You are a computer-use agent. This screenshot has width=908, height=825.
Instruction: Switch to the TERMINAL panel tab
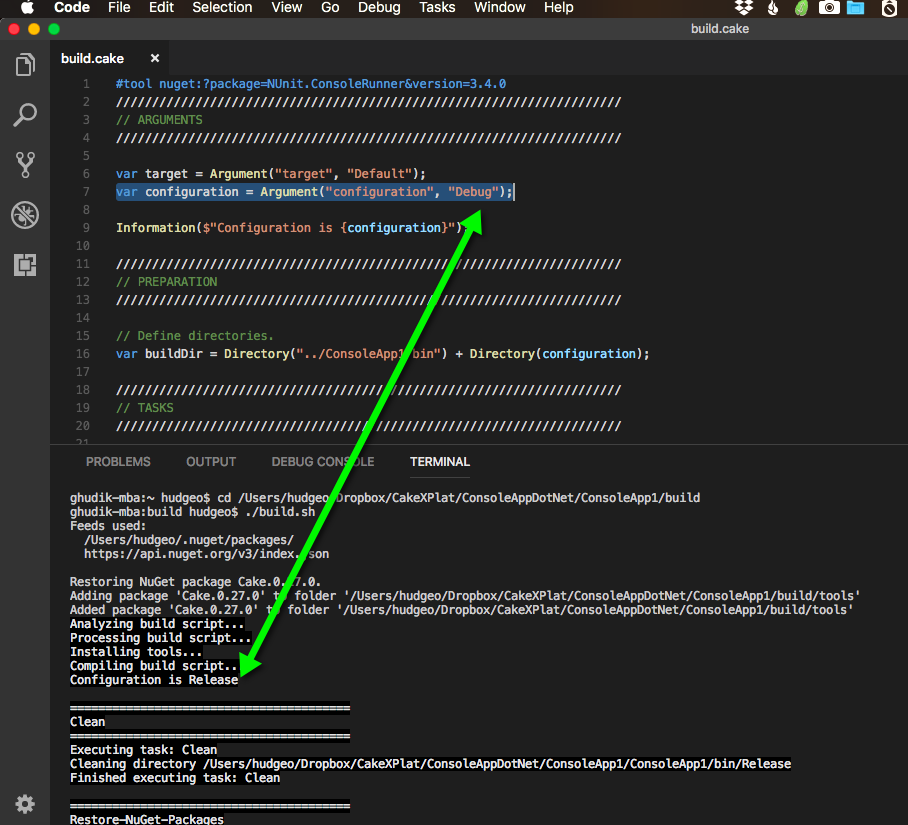[x=440, y=461]
